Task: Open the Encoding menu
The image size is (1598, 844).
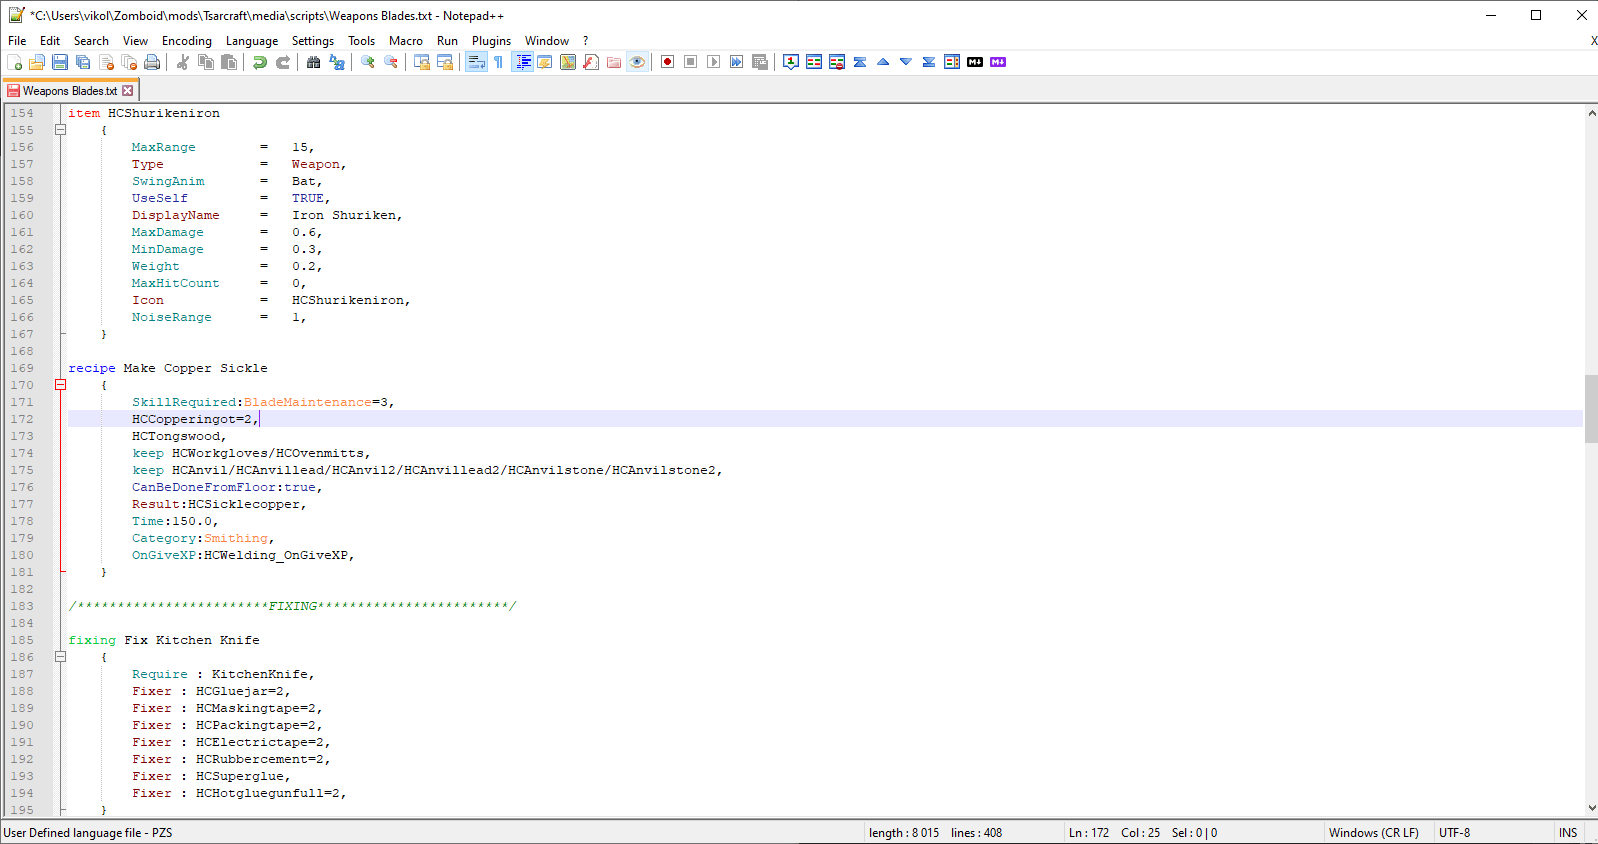Action: [187, 41]
